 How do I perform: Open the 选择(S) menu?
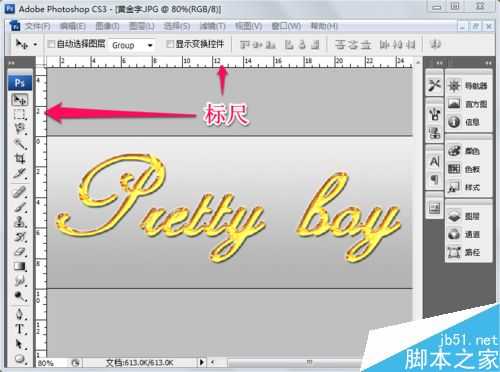(x=177, y=26)
